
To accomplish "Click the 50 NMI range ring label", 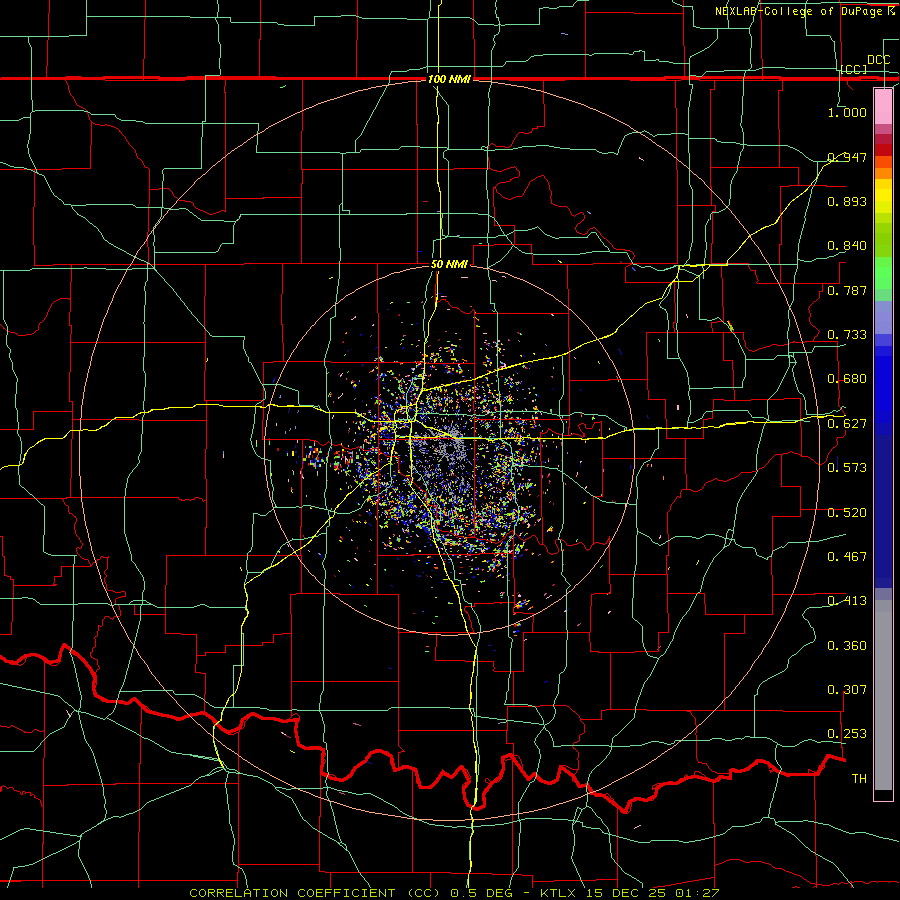I will click(x=449, y=264).
